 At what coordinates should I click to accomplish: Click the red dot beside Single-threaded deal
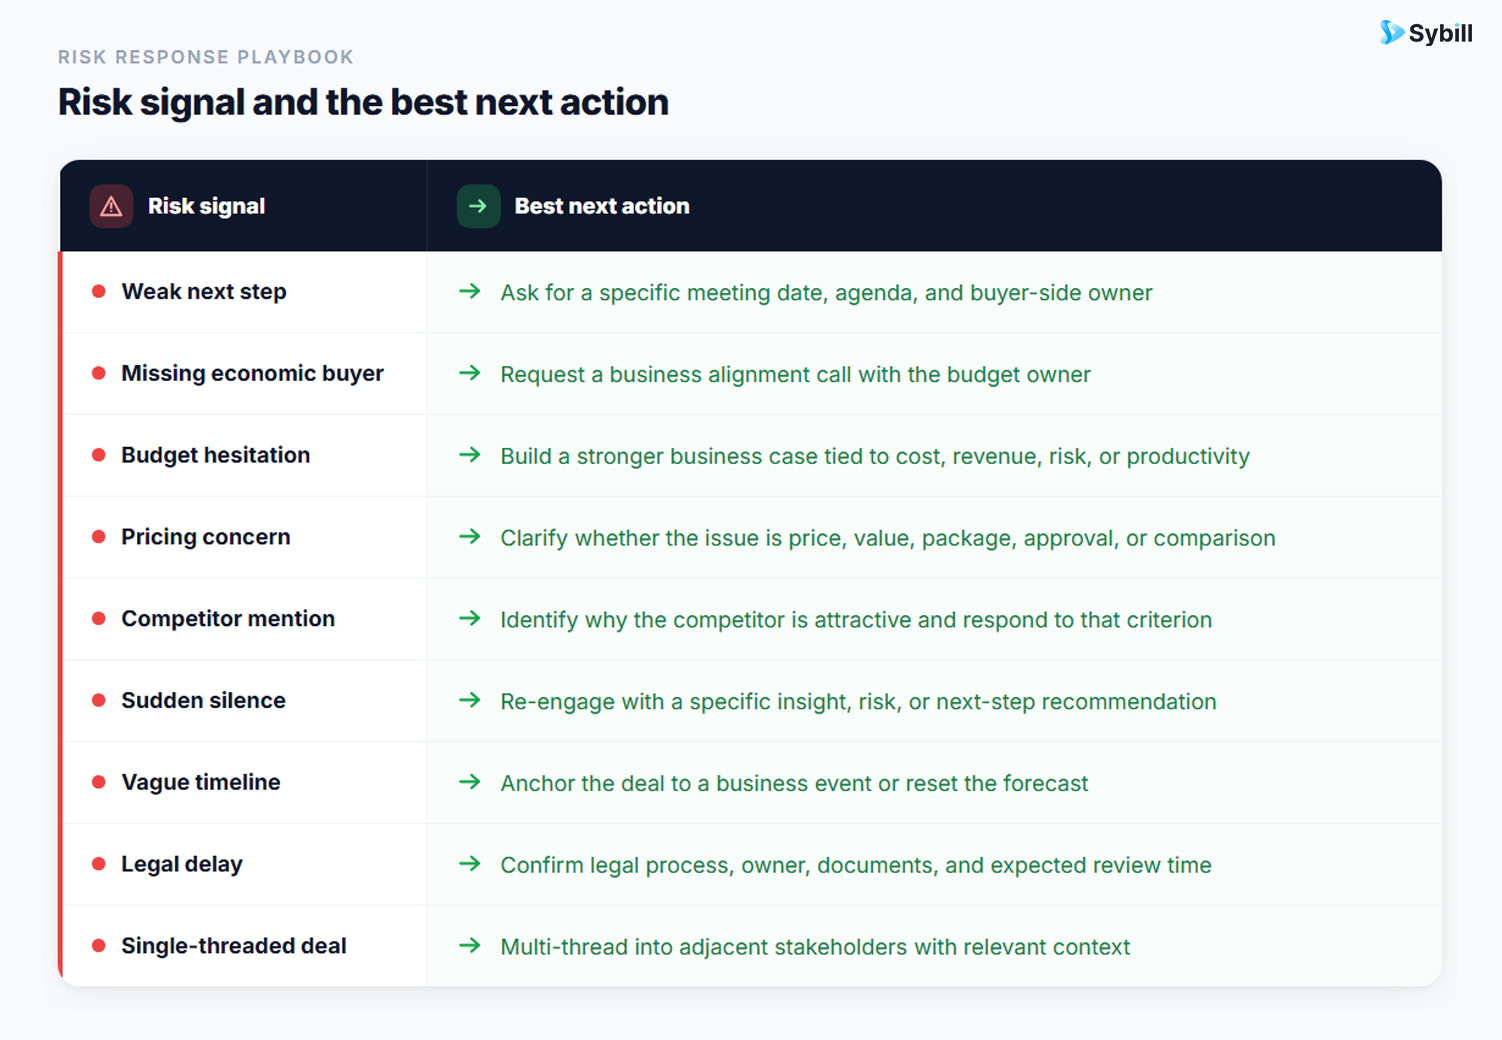[99, 946]
